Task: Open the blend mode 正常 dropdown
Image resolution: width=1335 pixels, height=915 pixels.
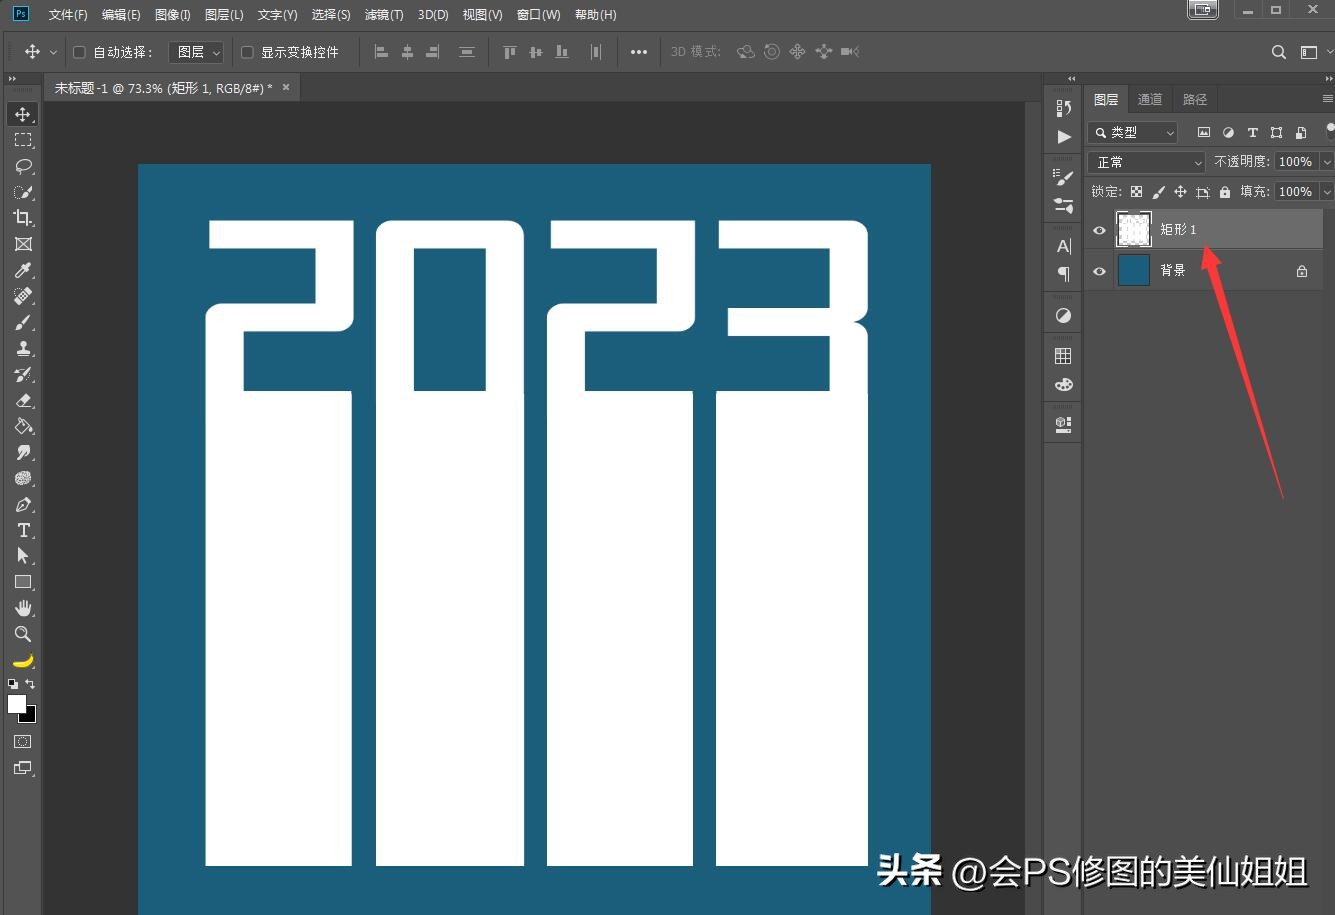Action: tap(1147, 162)
